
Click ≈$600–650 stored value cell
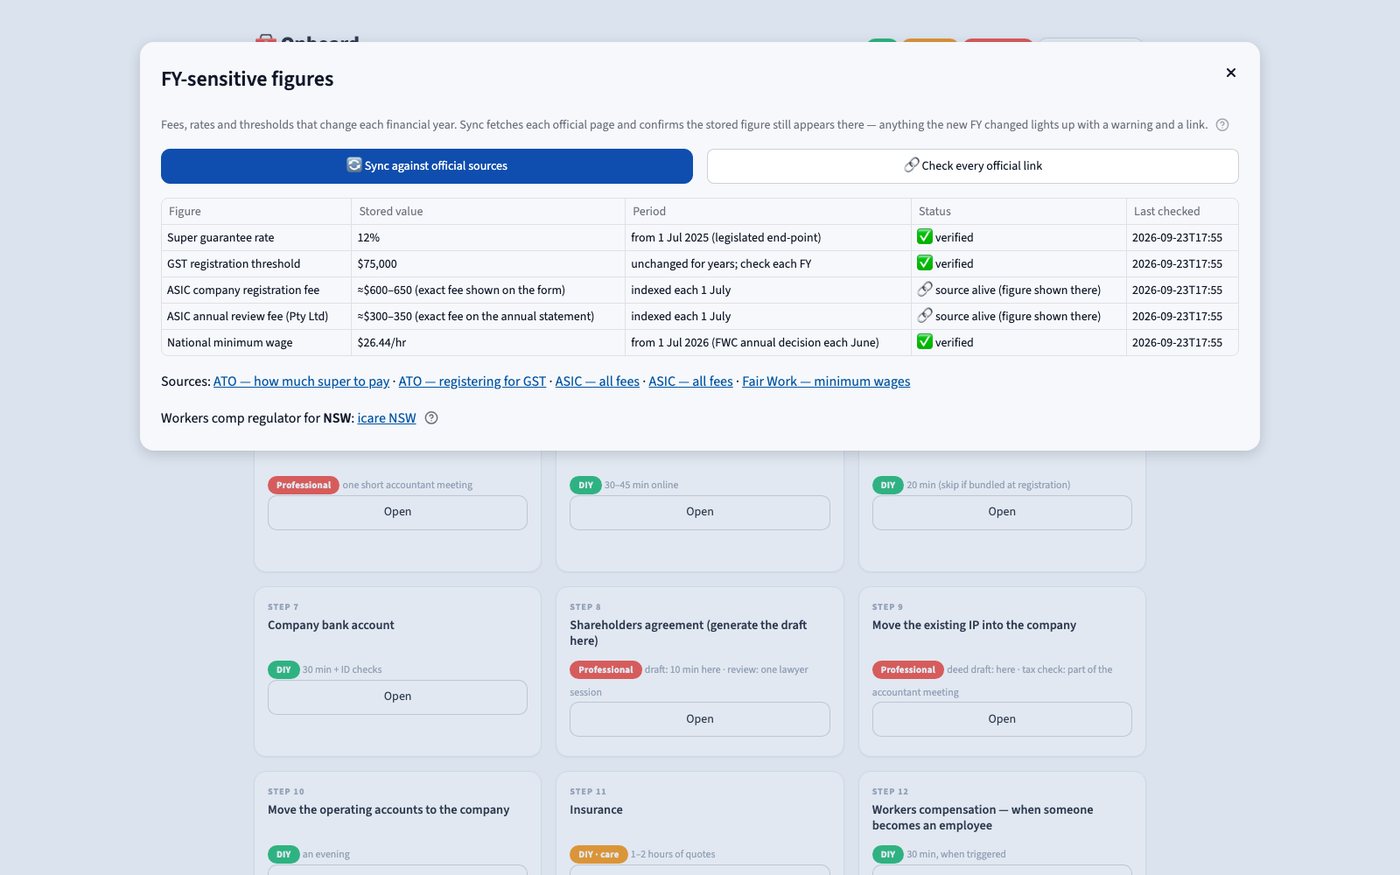click(488, 289)
